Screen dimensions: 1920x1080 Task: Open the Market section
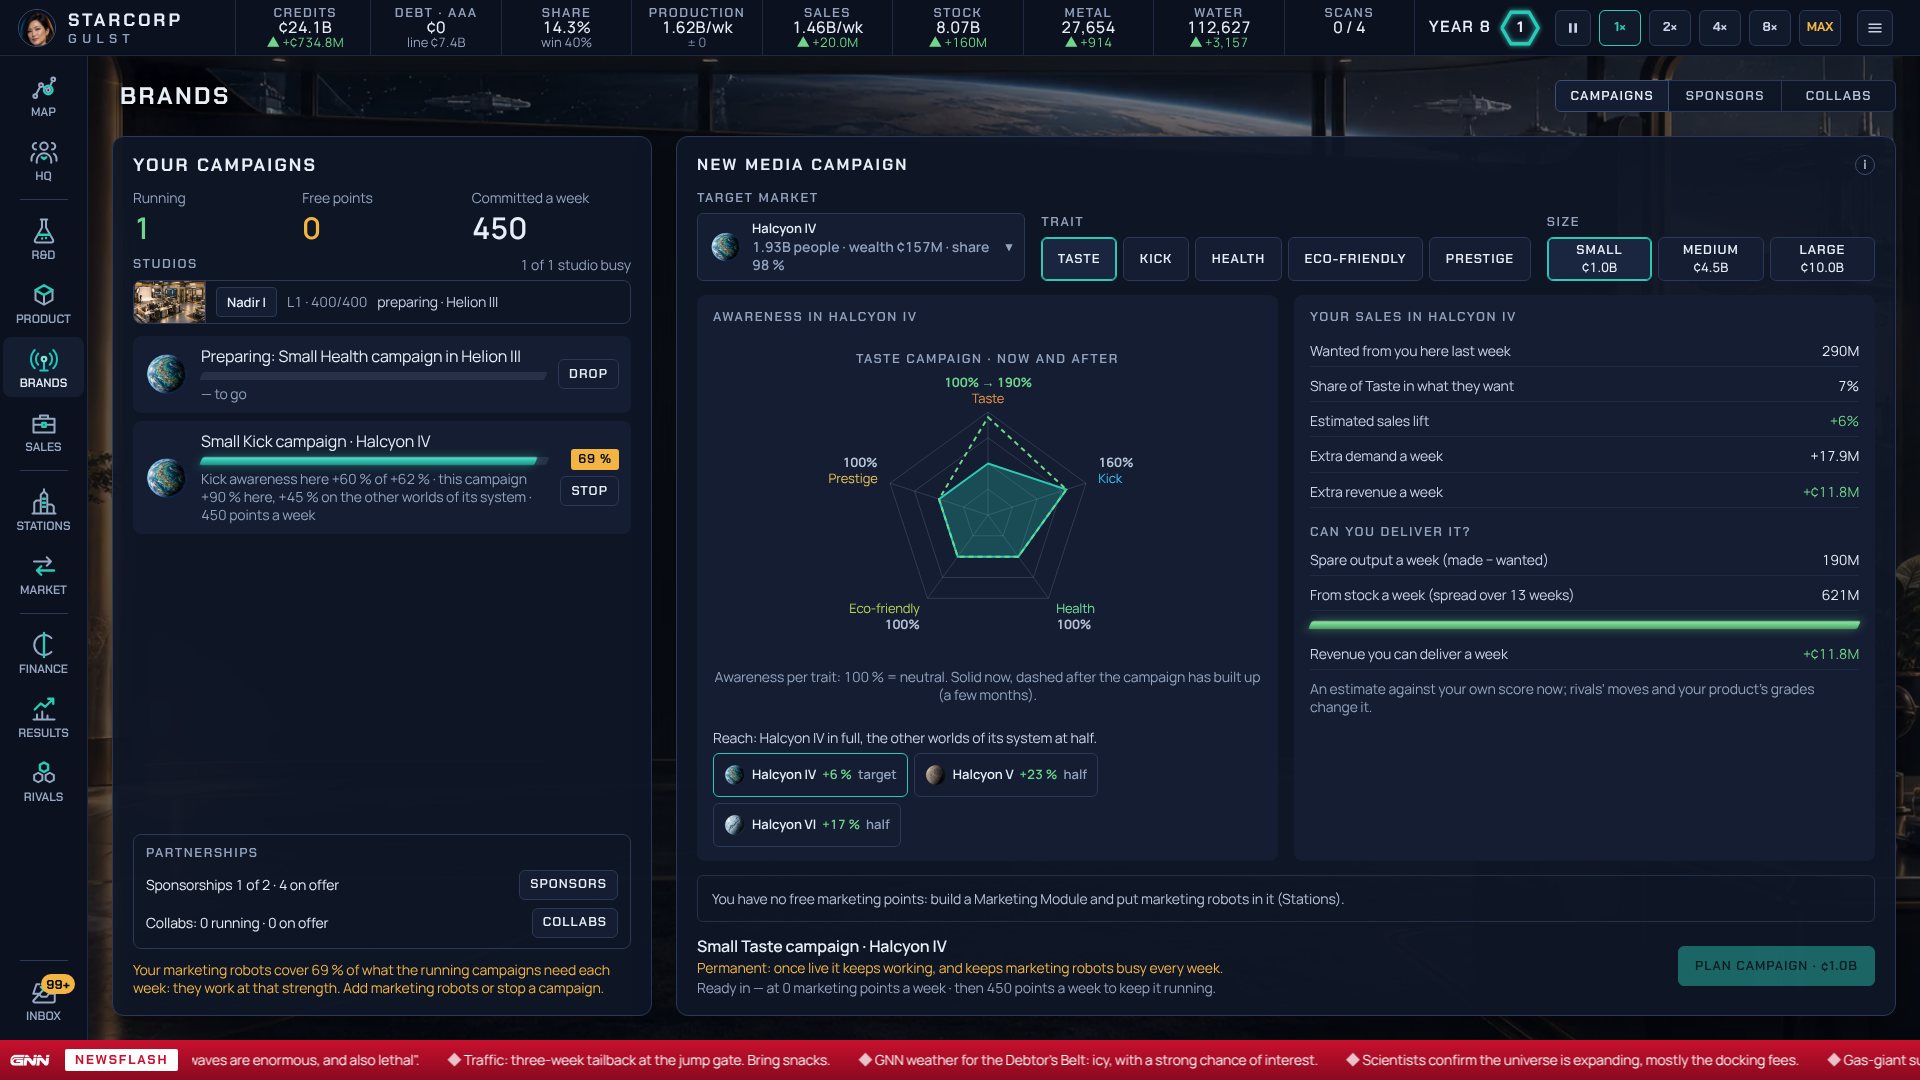(43, 575)
